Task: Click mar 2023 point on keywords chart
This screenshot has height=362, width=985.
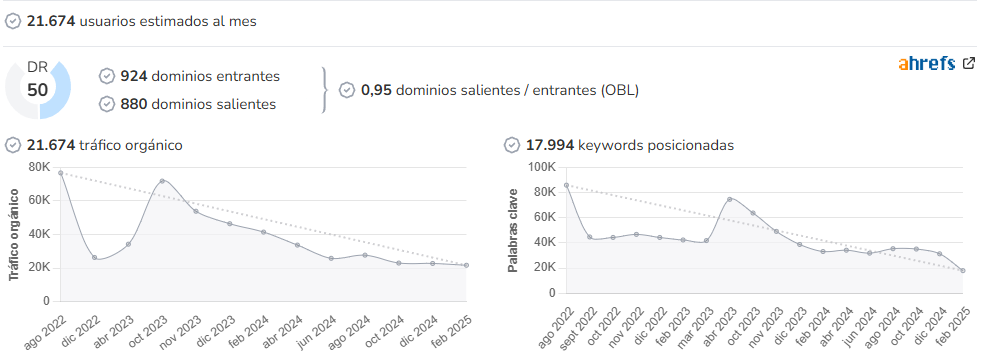Action: (706, 241)
